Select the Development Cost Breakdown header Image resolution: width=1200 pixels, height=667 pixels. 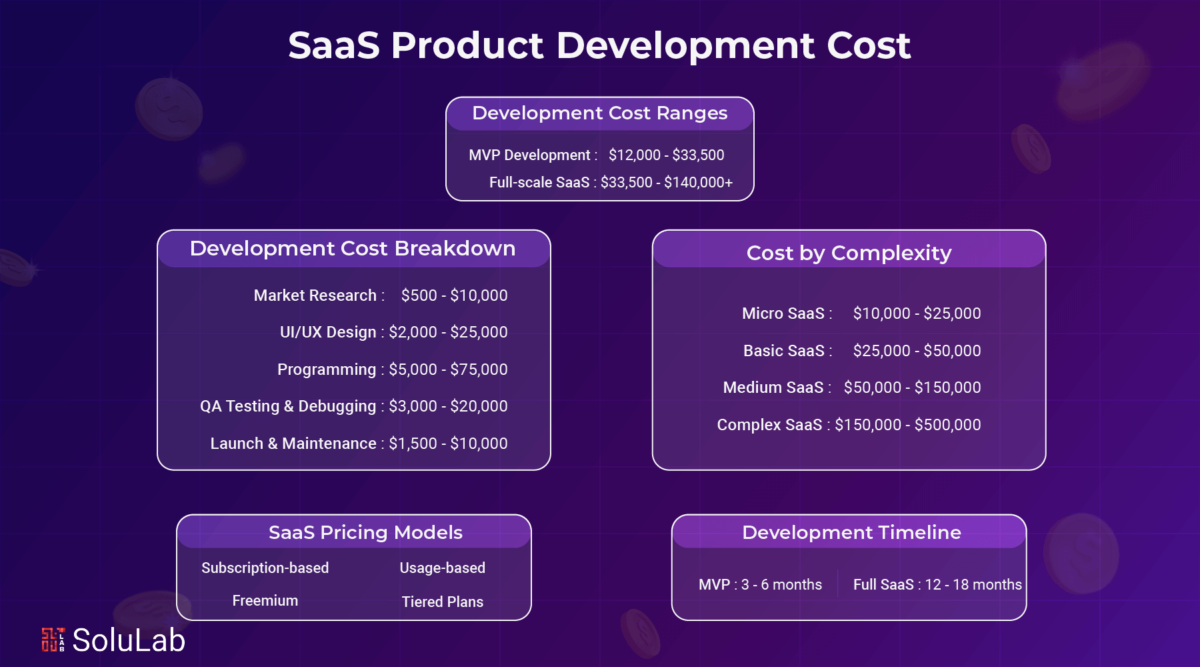click(x=353, y=248)
